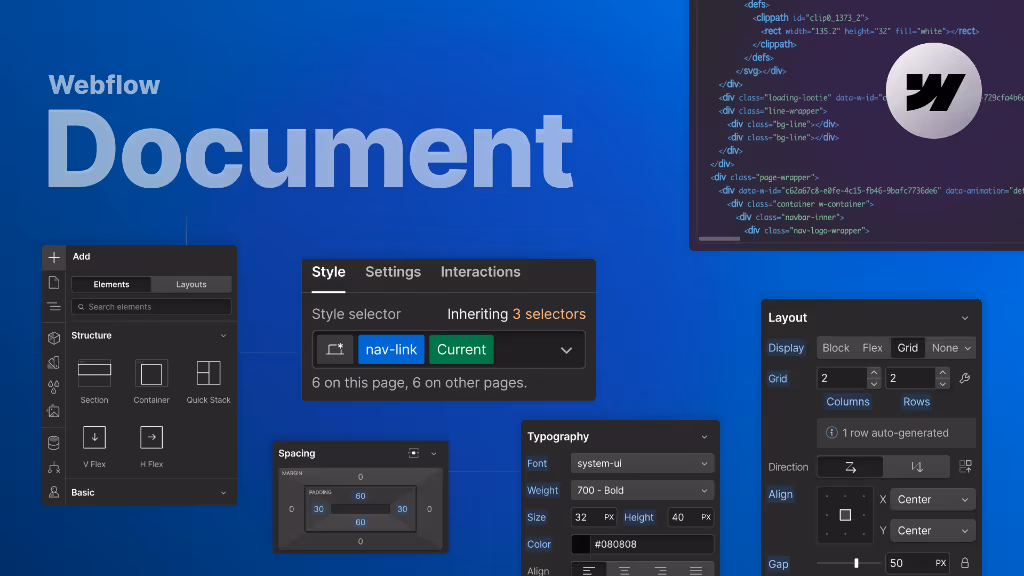Image resolution: width=1024 pixels, height=576 pixels.
Task: Increase the grid Columns stepper
Action: click(x=874, y=373)
